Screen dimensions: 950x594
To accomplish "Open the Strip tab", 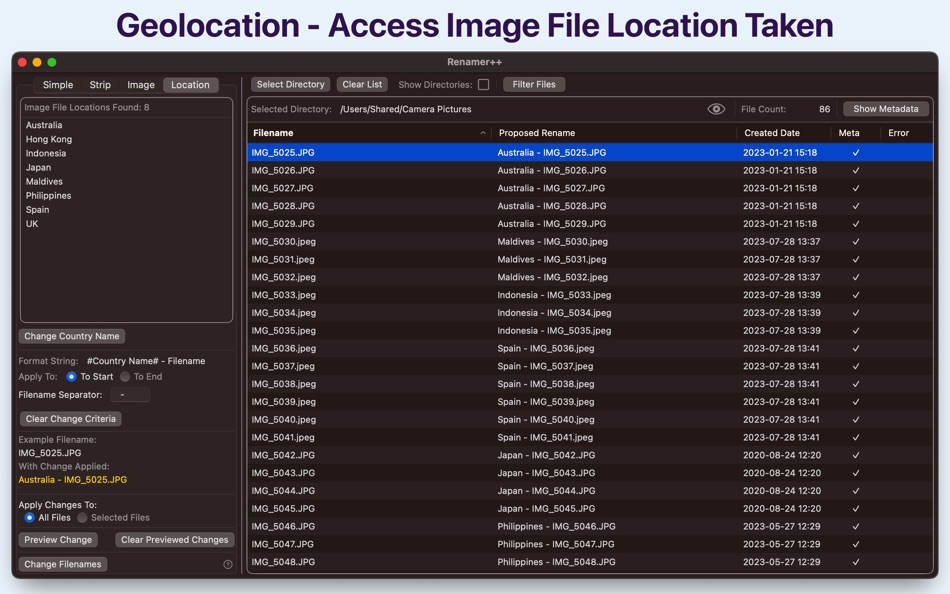I will [x=102, y=85].
